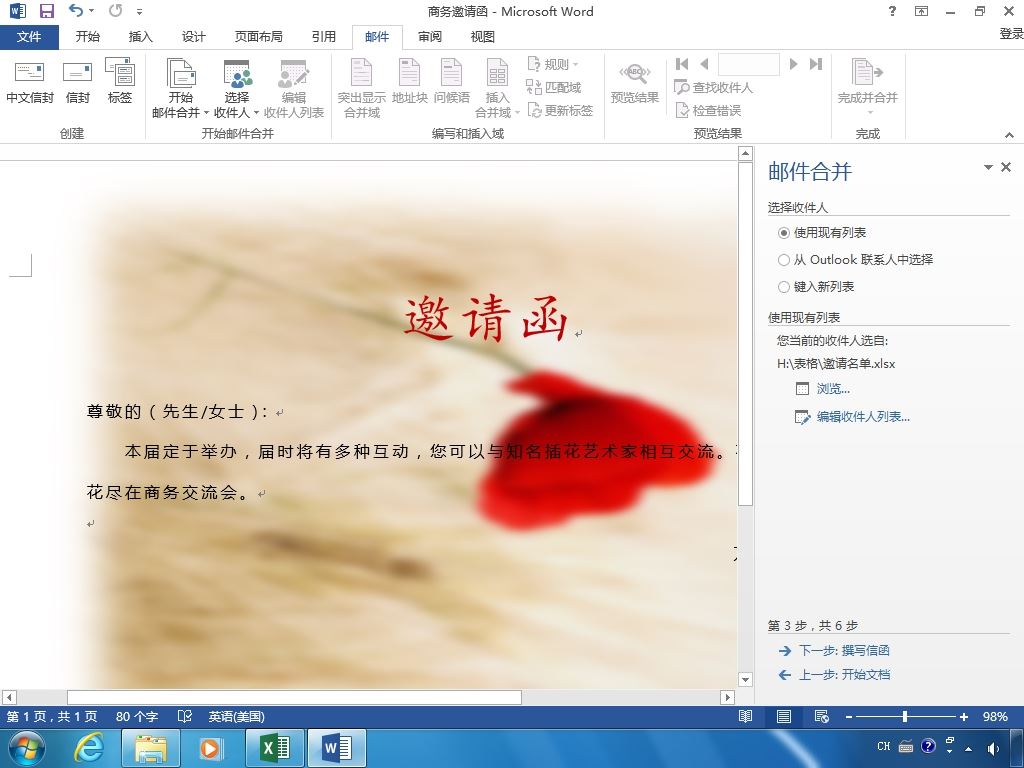Open the undo history dropdown arrow
Viewport: 1024px width, 768px height.
click(91, 11)
